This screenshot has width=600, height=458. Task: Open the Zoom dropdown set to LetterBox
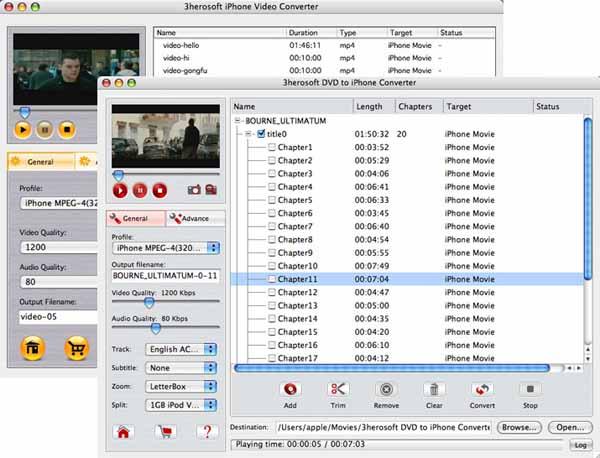coord(181,386)
